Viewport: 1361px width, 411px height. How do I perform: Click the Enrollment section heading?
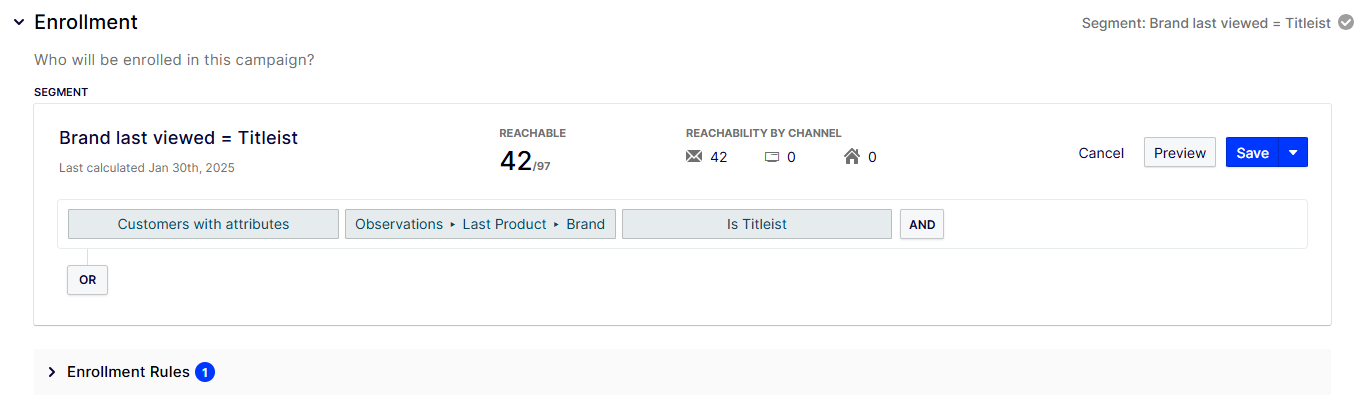86,22
